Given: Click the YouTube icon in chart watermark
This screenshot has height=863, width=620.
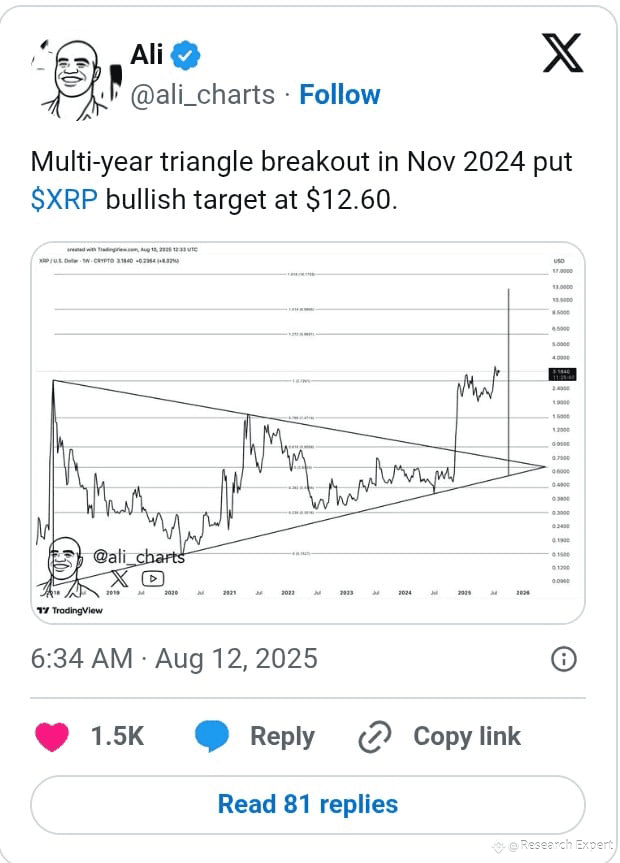Looking at the screenshot, I should point(153,578).
